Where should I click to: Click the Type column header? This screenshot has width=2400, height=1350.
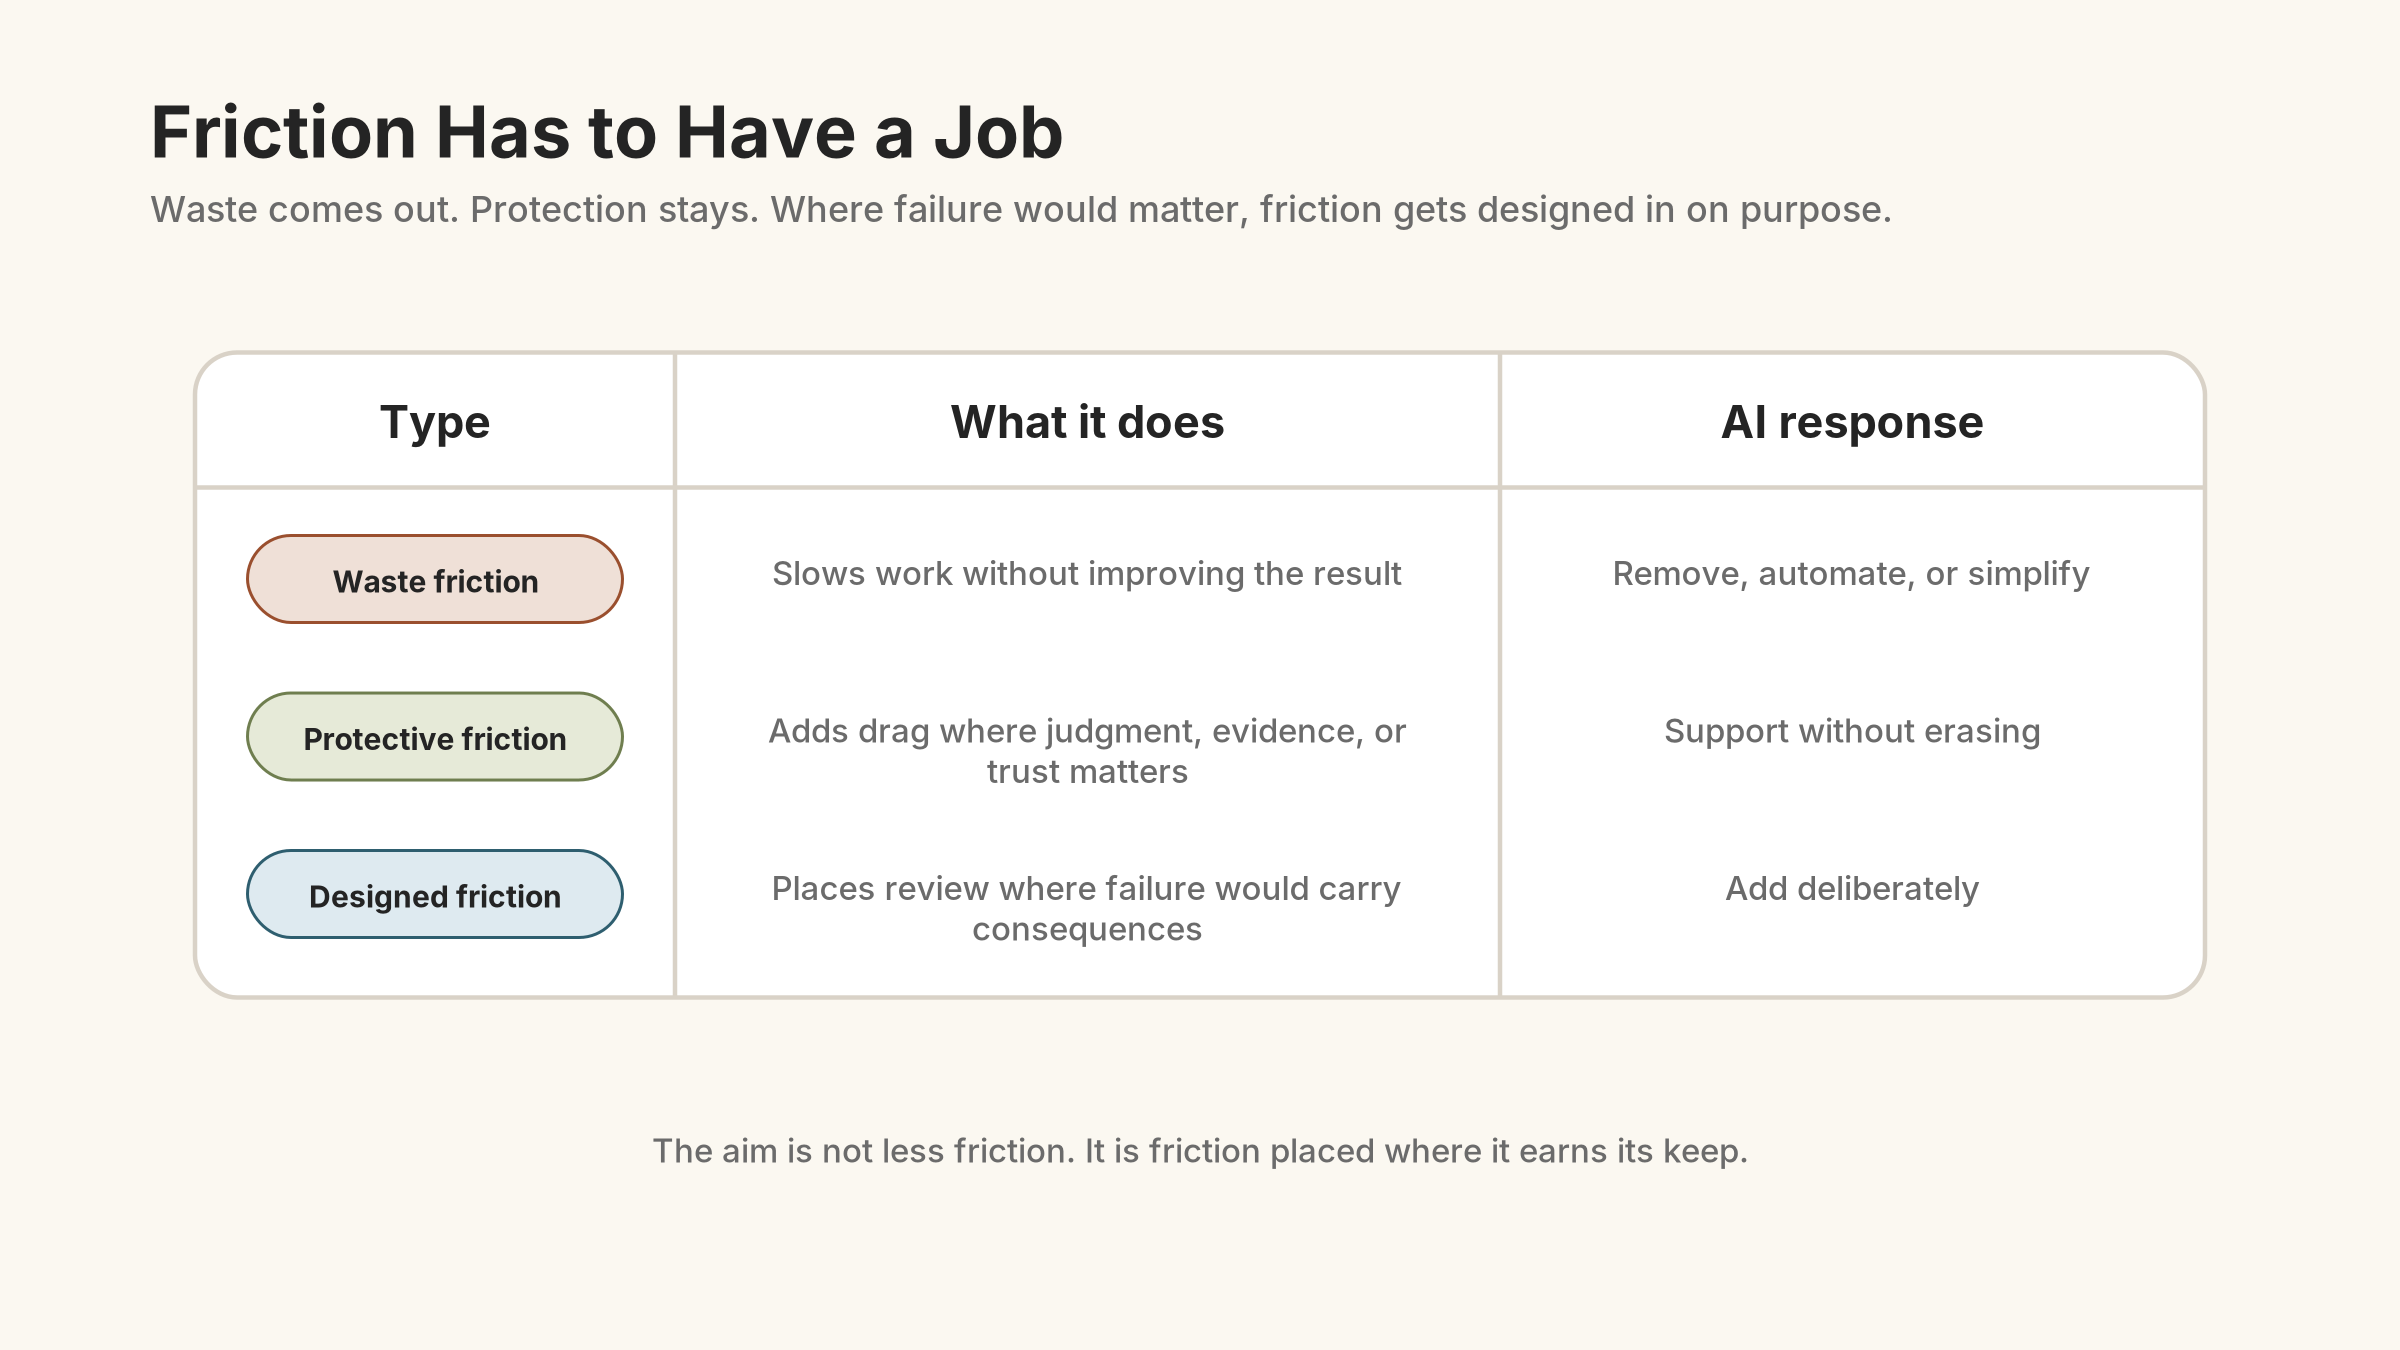(435, 422)
